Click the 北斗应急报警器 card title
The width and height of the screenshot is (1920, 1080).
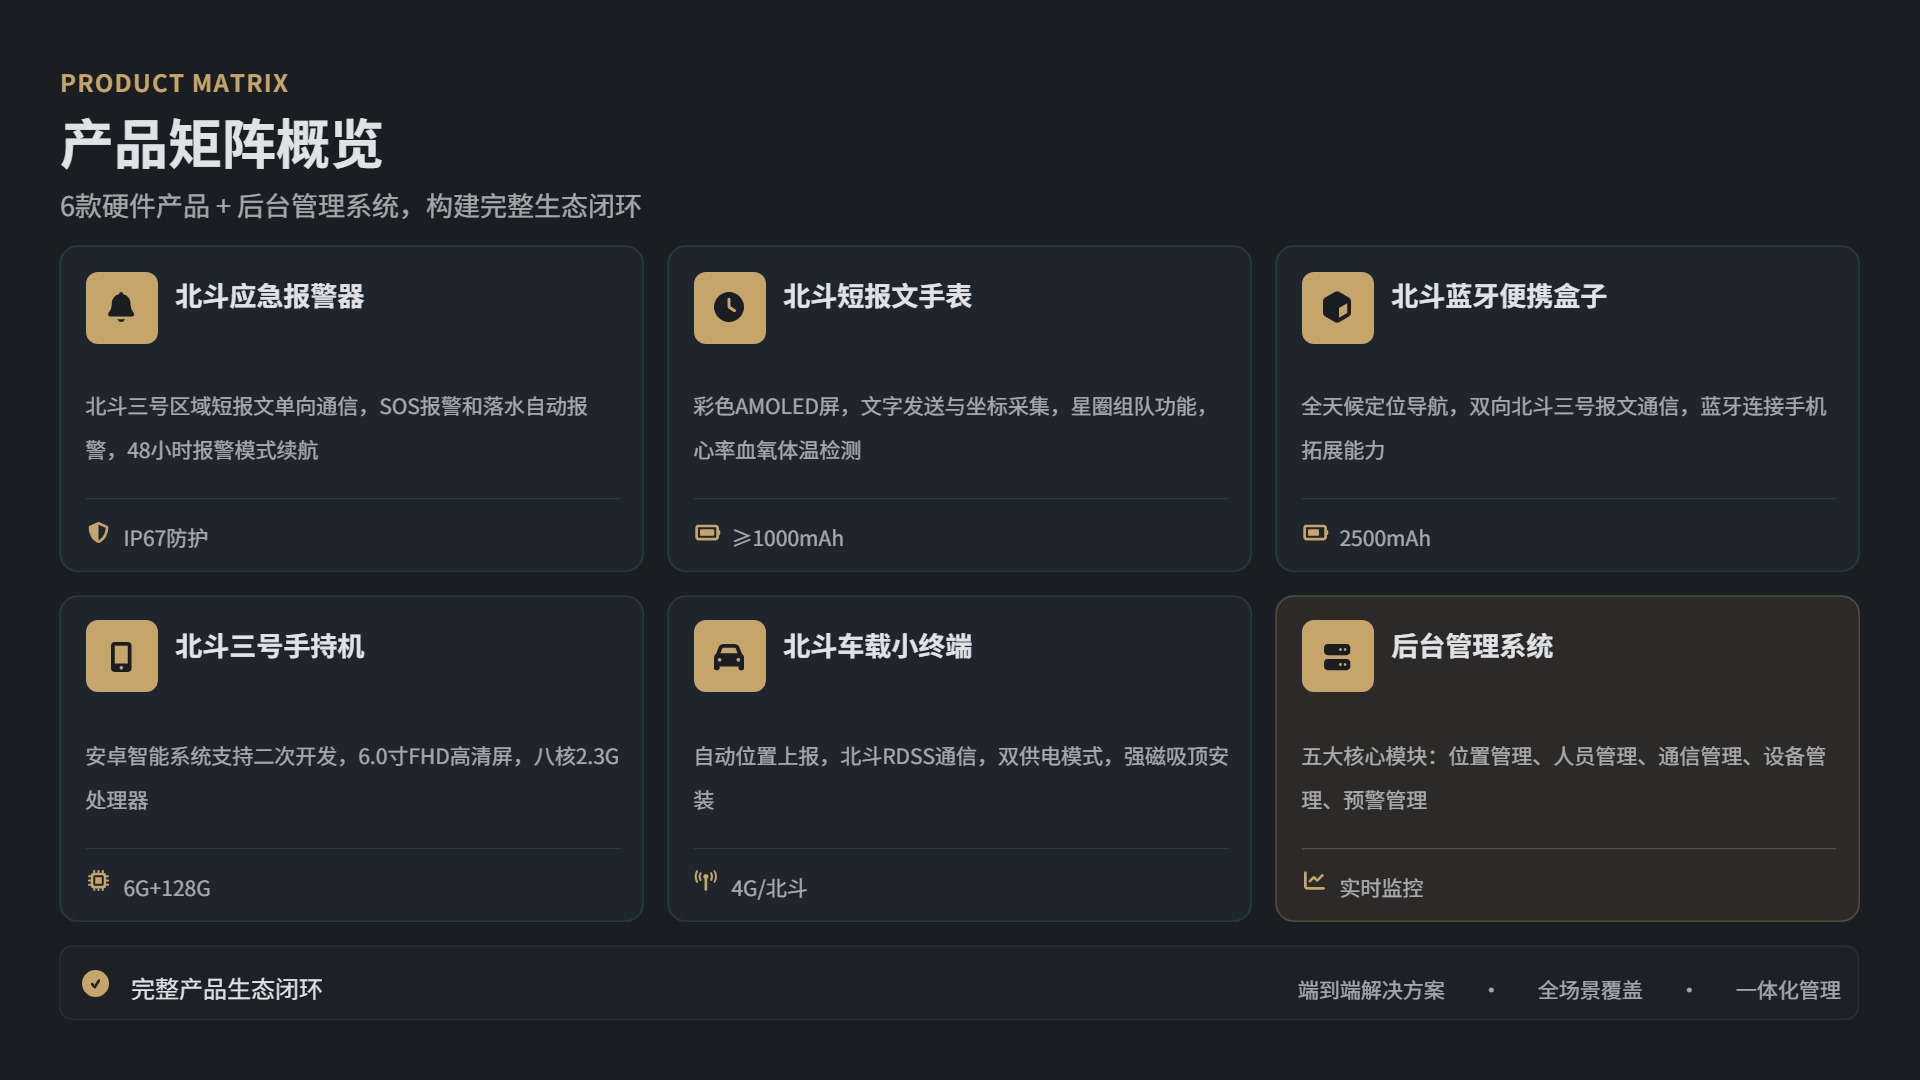click(269, 297)
